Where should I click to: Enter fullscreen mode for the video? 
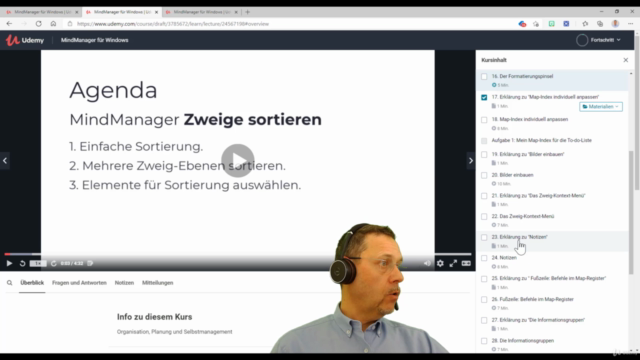point(453,263)
